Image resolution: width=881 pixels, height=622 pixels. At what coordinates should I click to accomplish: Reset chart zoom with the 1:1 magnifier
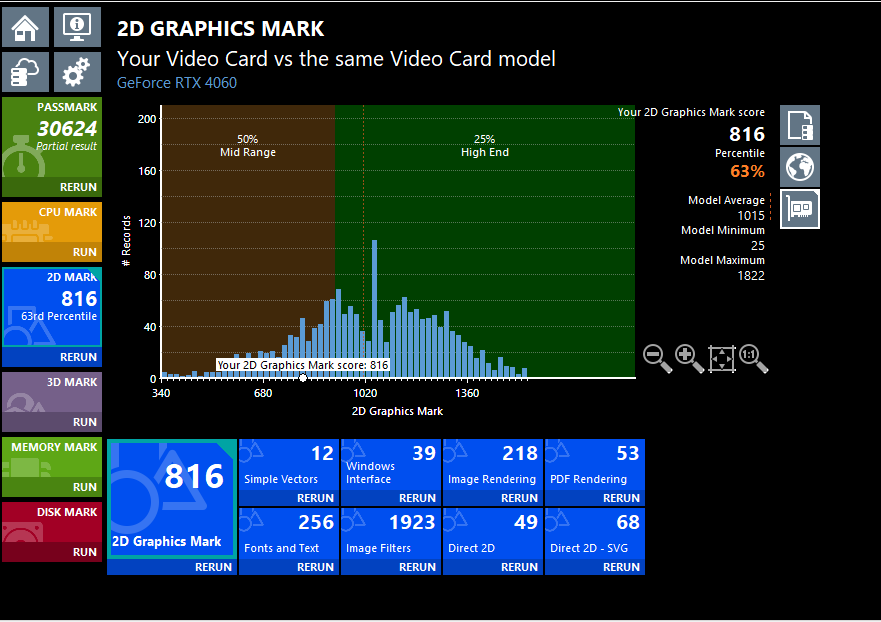pos(753,359)
